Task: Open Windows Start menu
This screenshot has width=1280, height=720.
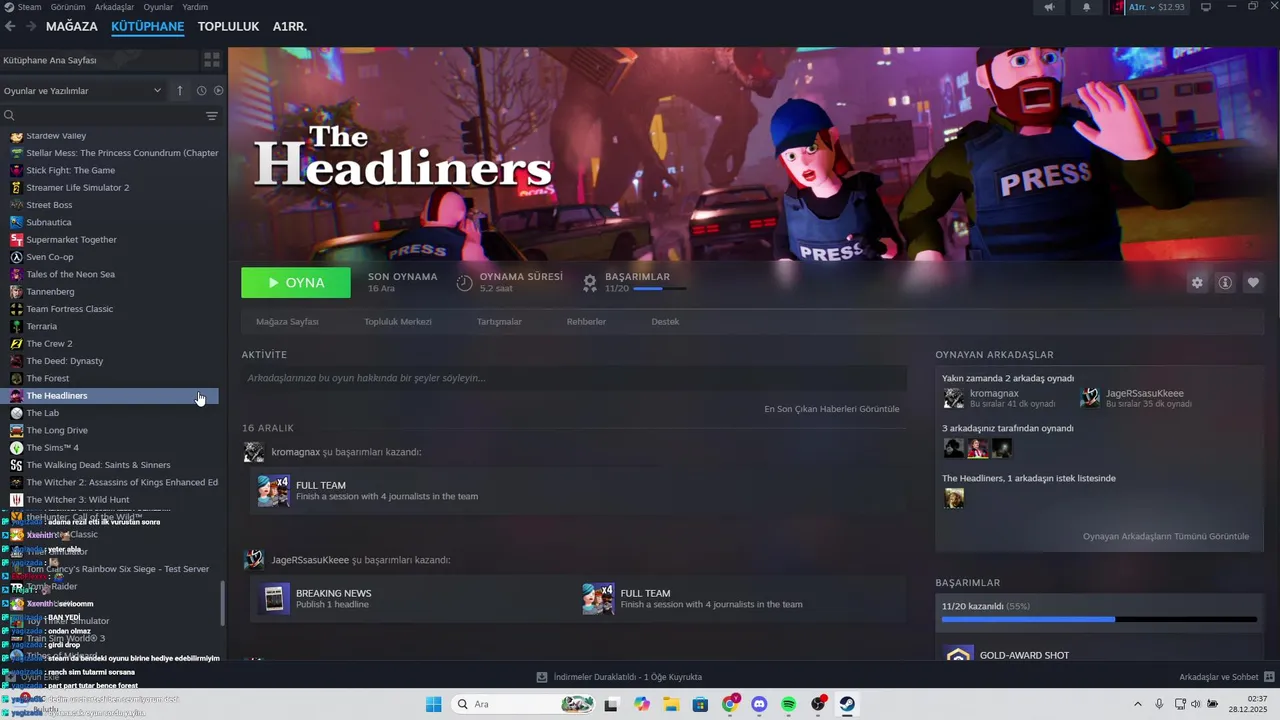Action: (433, 704)
